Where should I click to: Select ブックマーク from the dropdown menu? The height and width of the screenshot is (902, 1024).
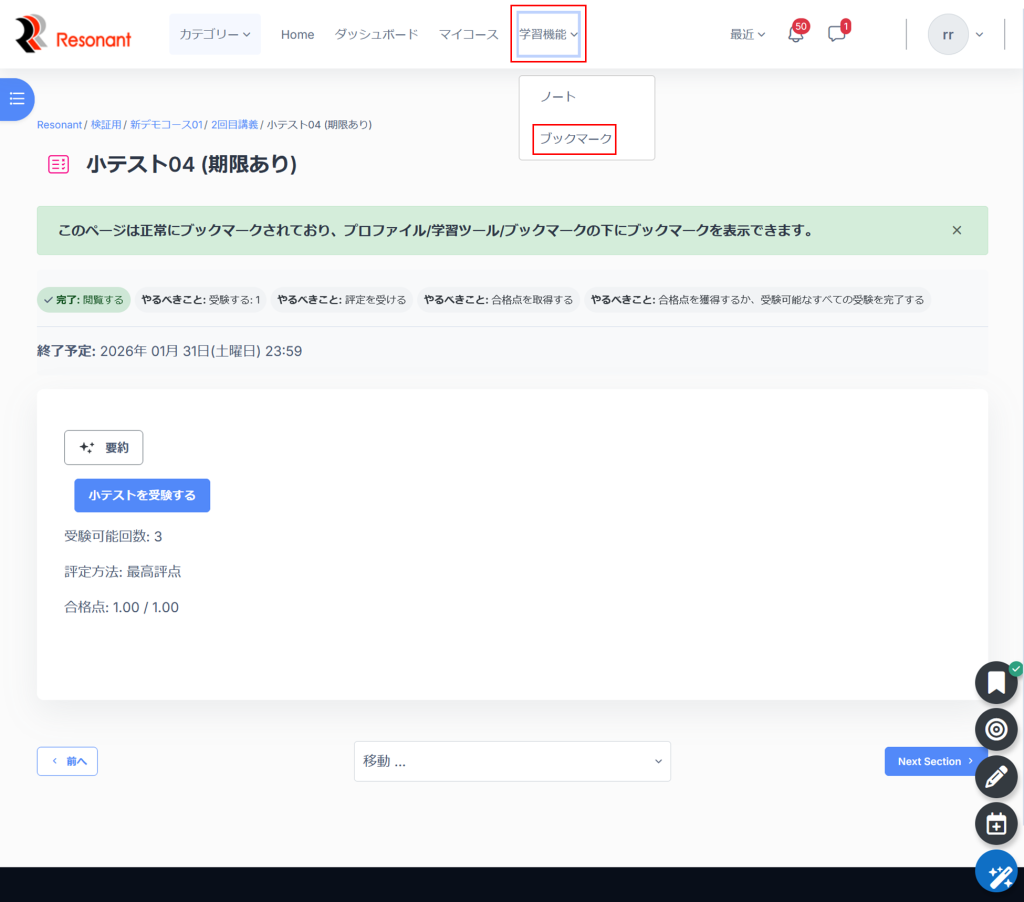click(575, 139)
